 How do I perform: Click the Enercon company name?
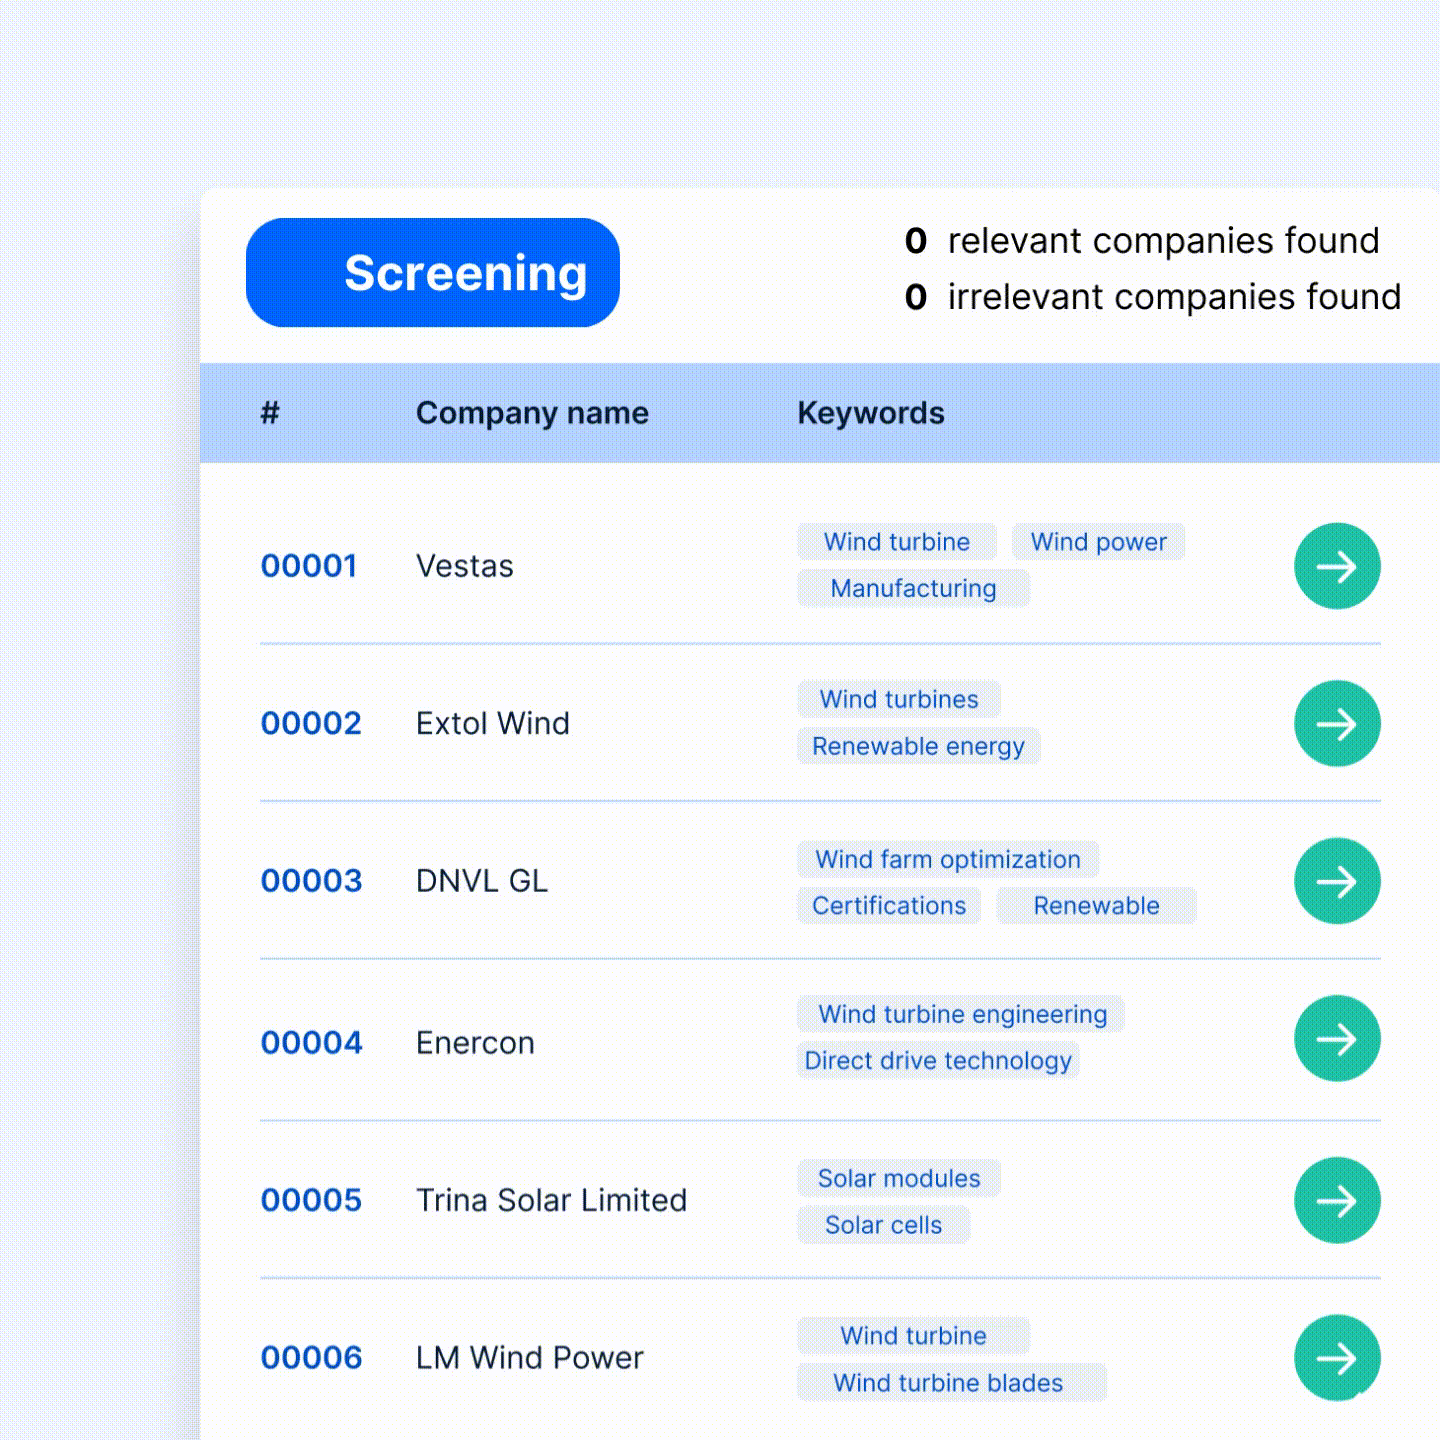pos(475,1043)
